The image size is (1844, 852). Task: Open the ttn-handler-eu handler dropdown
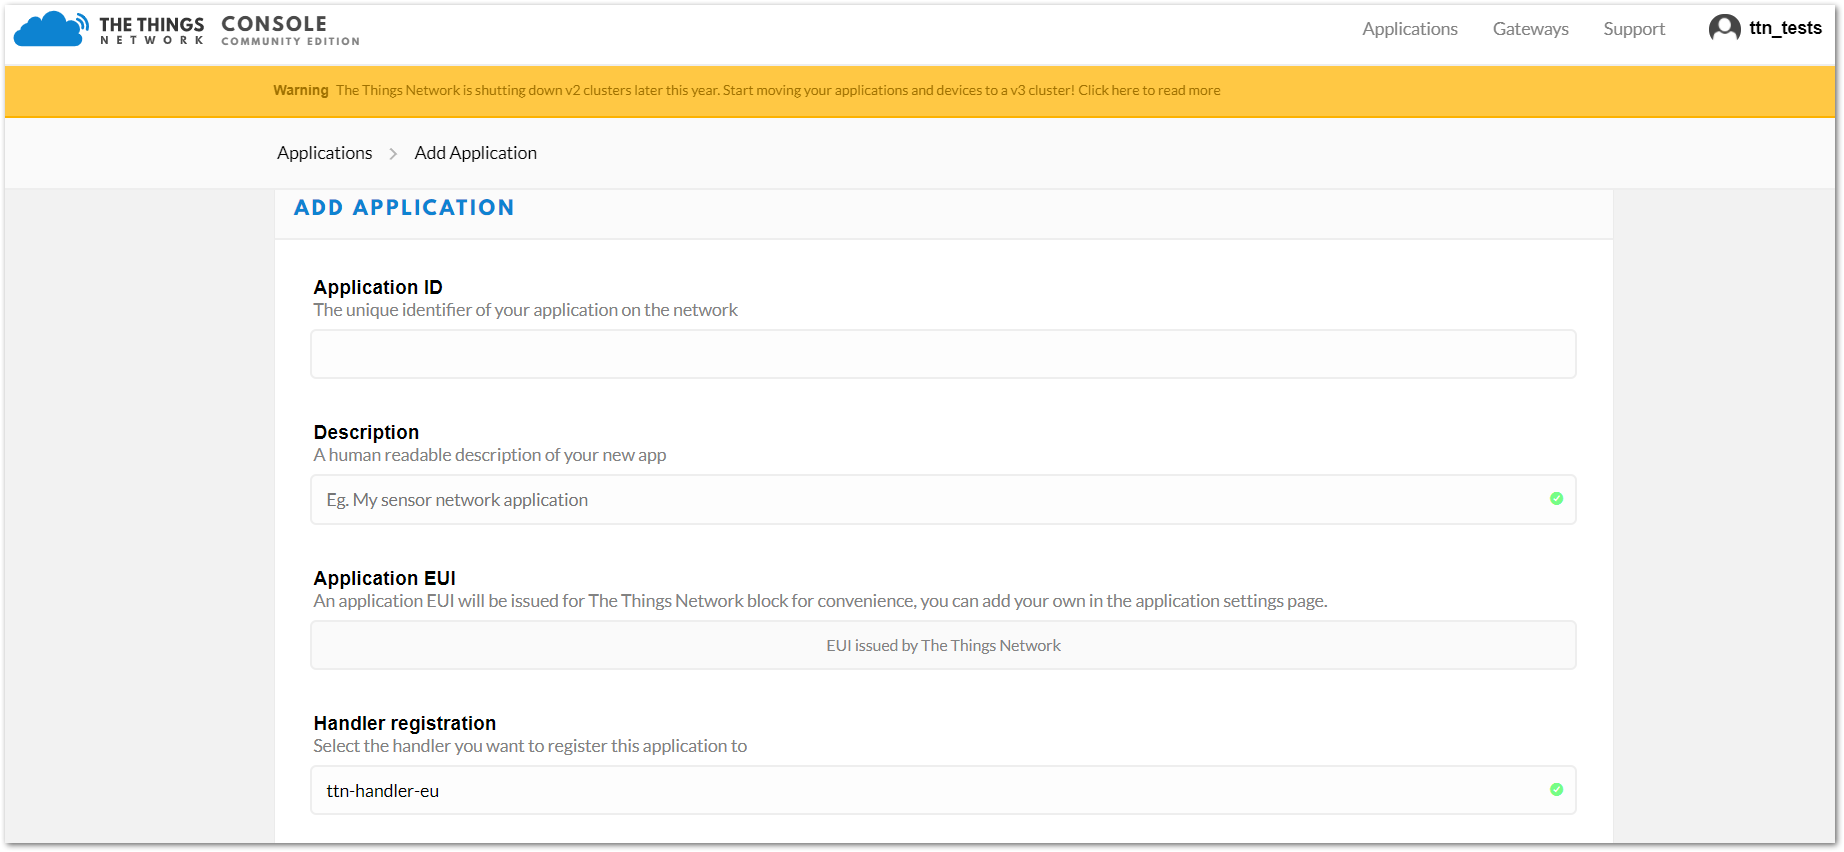point(943,790)
